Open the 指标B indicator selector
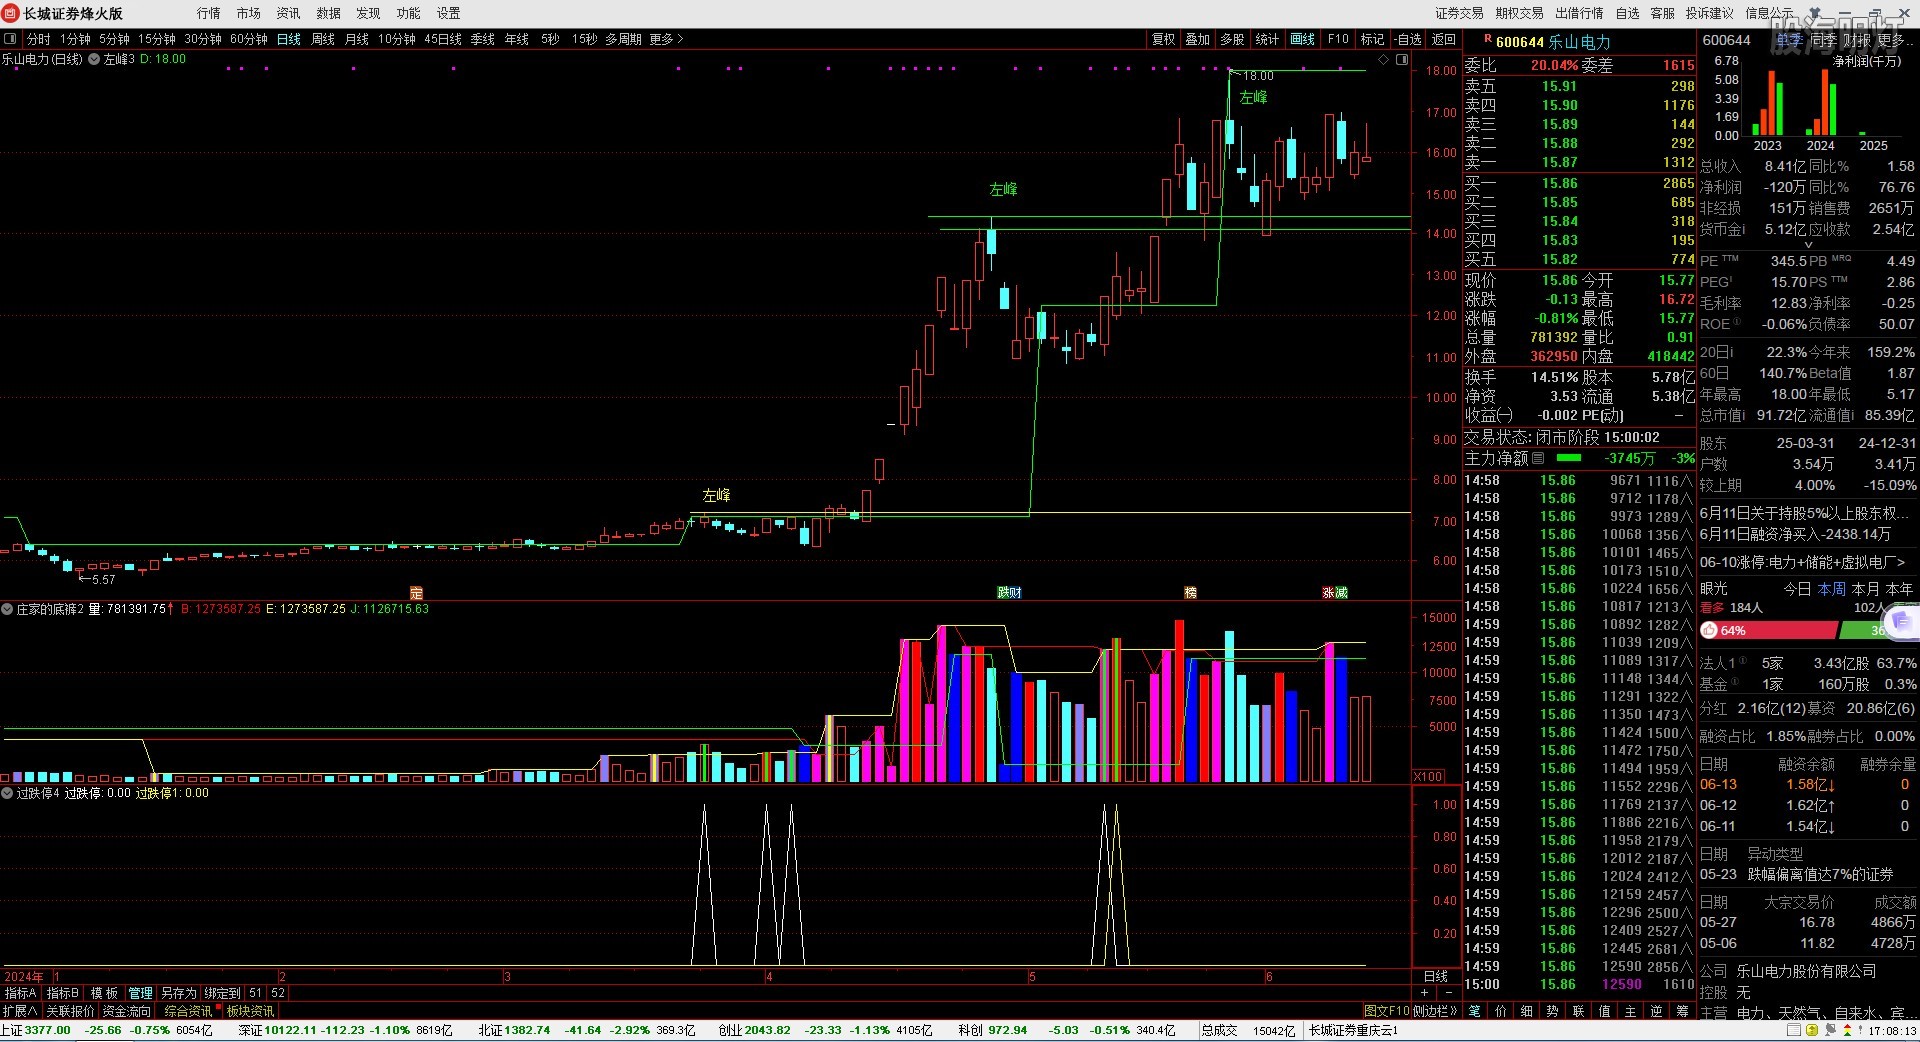 (x=63, y=993)
